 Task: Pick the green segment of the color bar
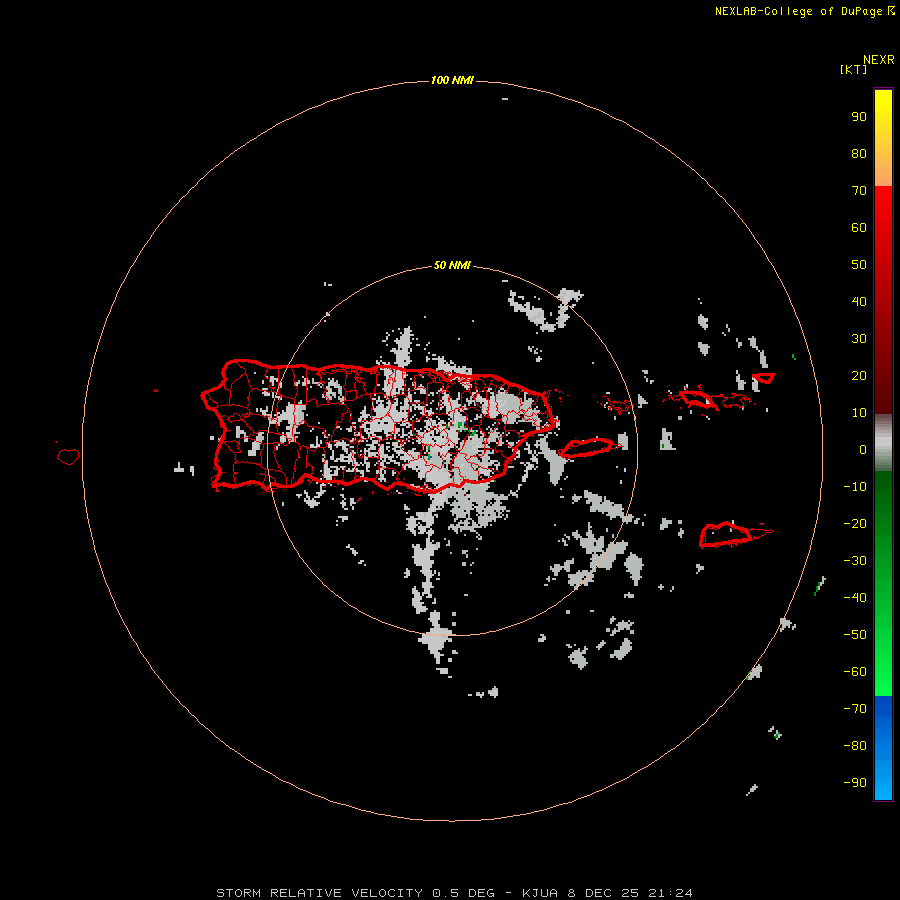(x=883, y=583)
